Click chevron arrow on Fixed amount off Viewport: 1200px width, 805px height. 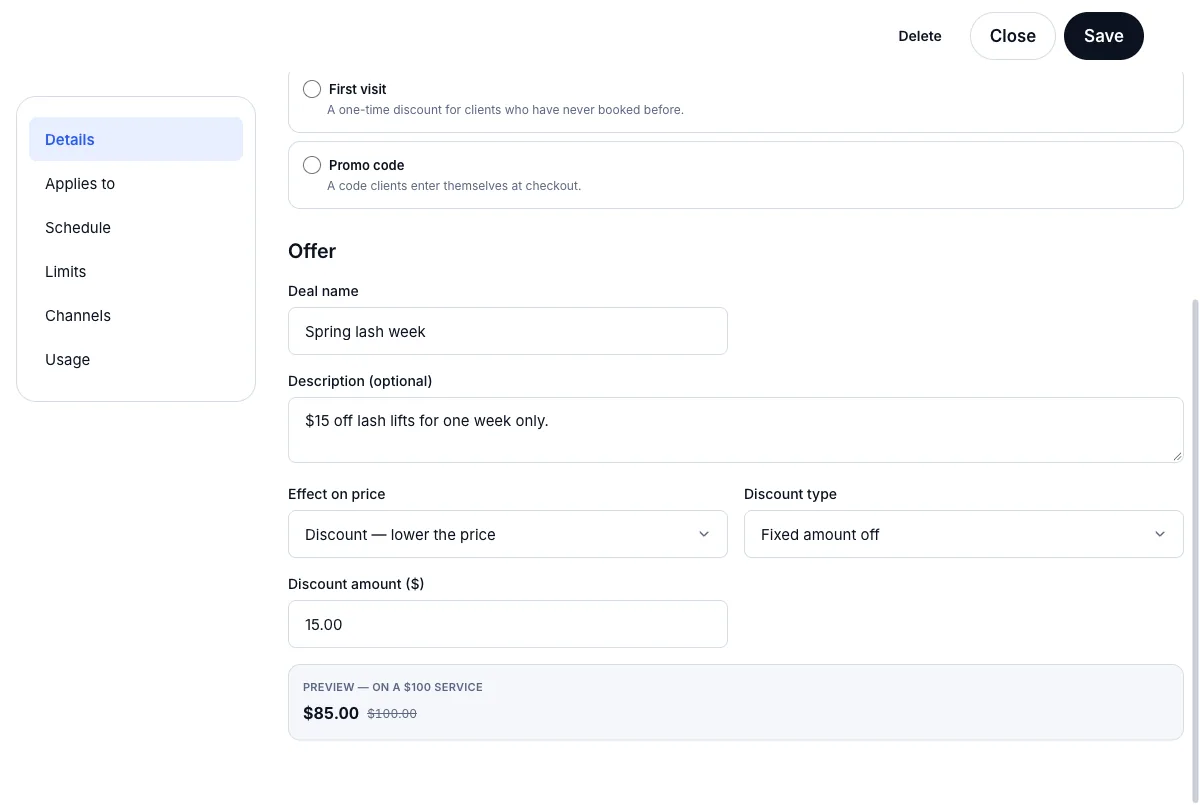1160,534
